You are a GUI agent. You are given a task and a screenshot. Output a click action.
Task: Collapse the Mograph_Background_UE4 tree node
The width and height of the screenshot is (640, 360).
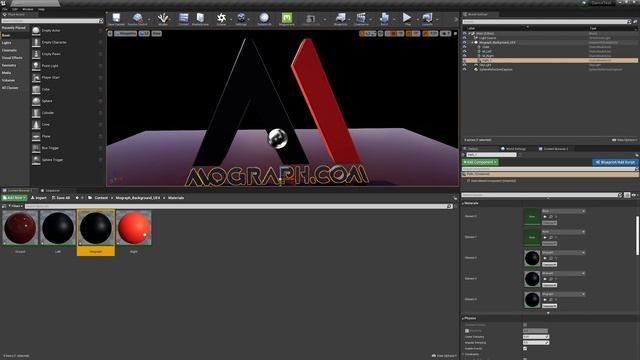[x=472, y=42]
